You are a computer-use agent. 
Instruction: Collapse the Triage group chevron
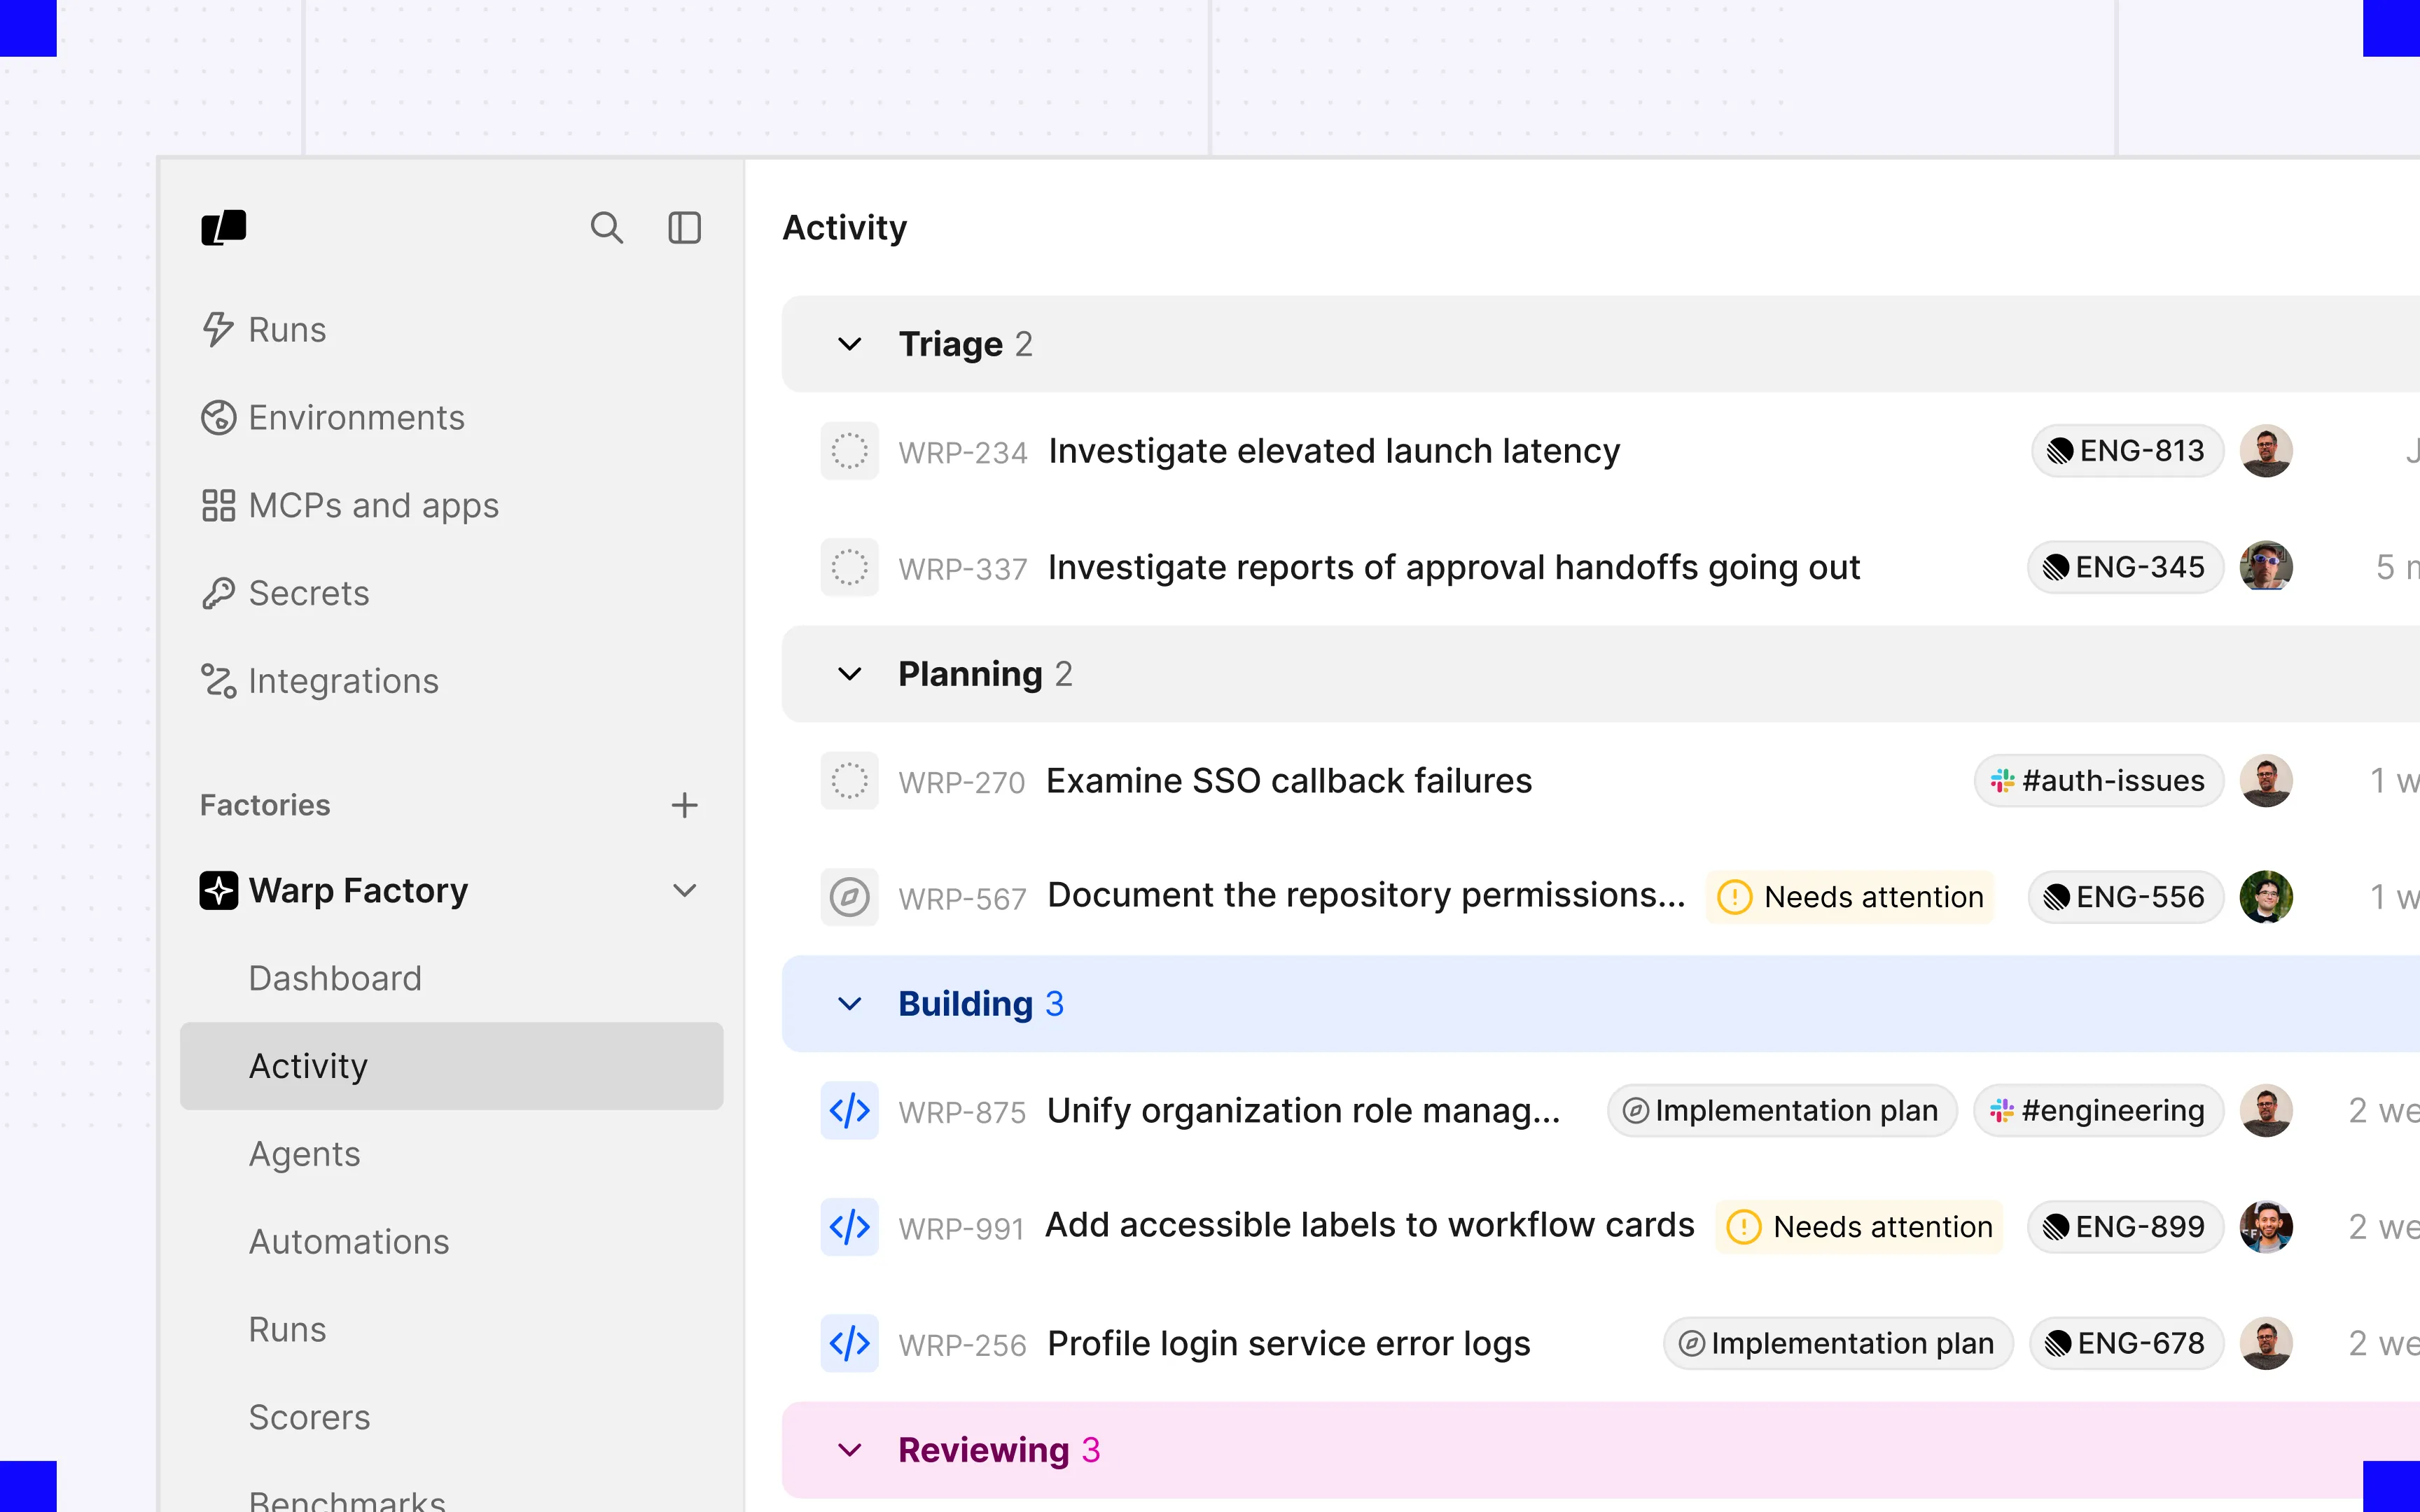(x=849, y=344)
